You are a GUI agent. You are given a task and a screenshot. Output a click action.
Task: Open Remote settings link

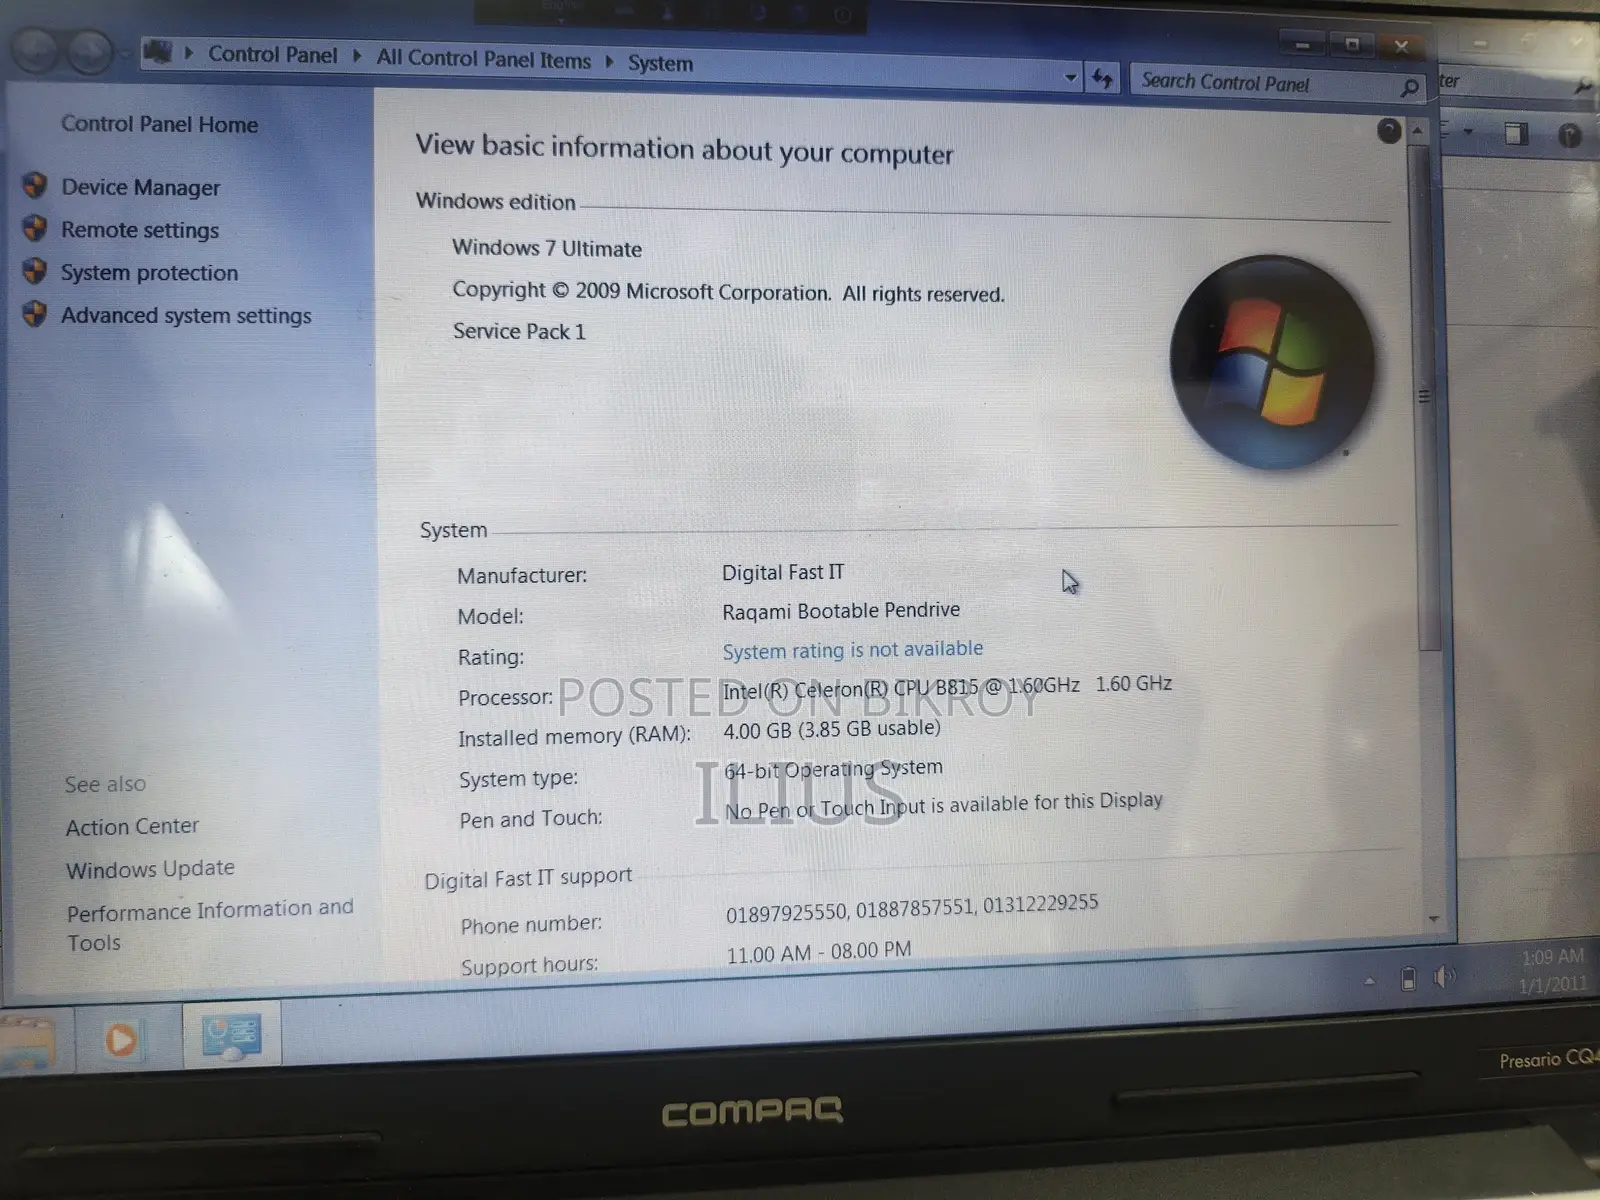pos(140,230)
